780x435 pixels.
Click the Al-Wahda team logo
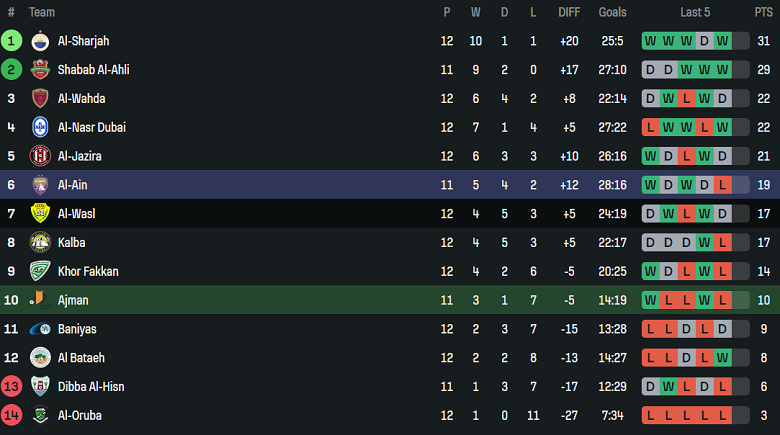[x=40, y=99]
